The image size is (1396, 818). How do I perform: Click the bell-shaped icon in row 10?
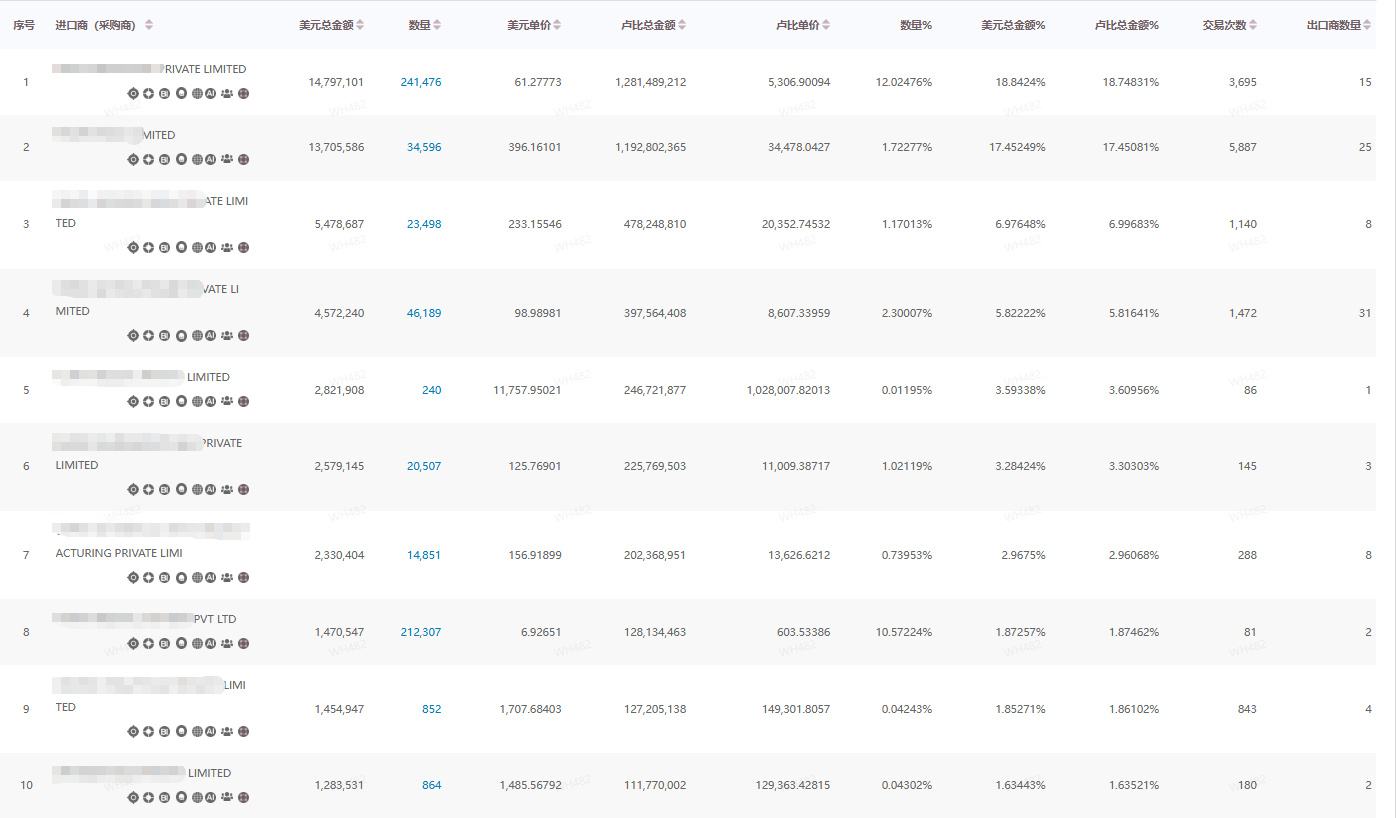coord(181,797)
